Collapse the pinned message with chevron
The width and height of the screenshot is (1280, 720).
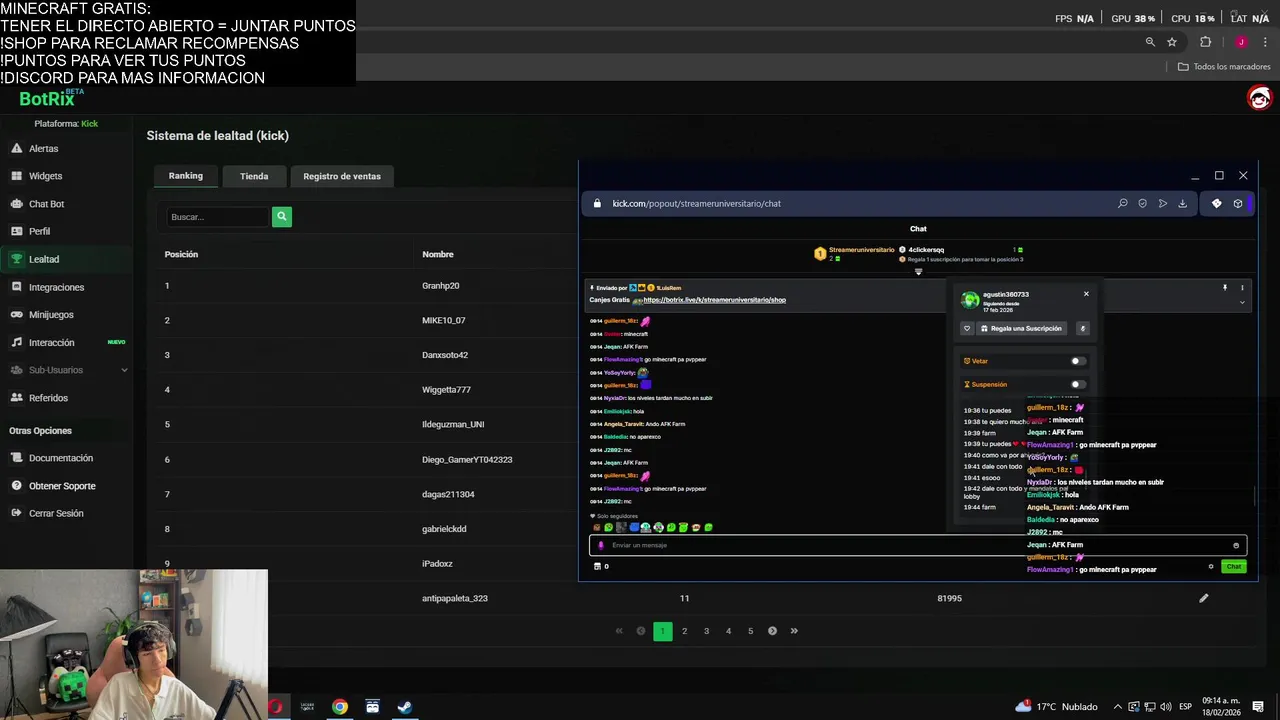point(1242,302)
